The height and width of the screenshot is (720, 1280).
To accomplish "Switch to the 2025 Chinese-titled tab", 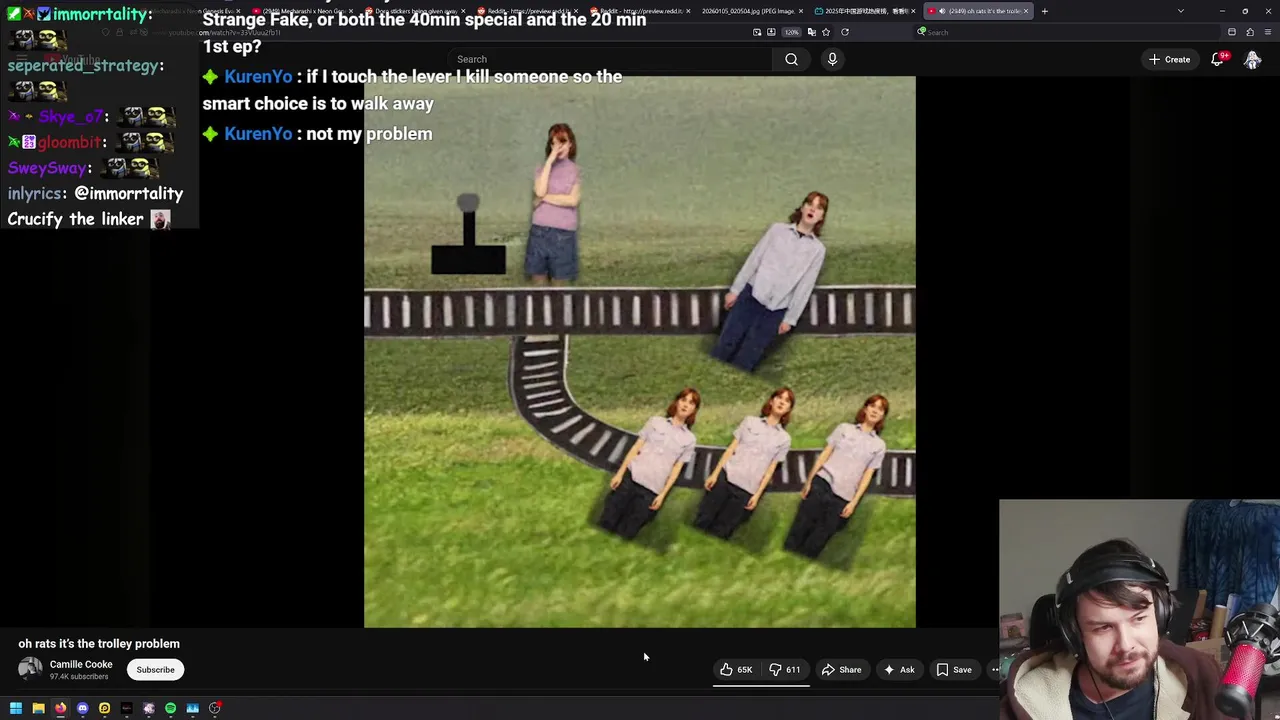I will (x=862, y=11).
